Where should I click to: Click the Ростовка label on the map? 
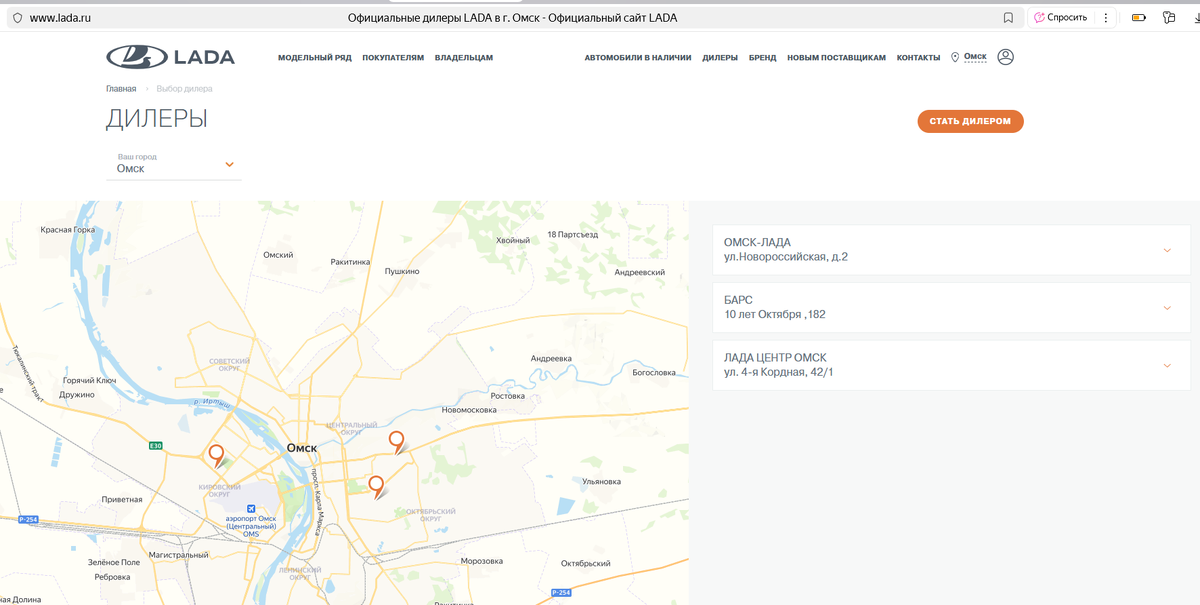click(x=508, y=395)
